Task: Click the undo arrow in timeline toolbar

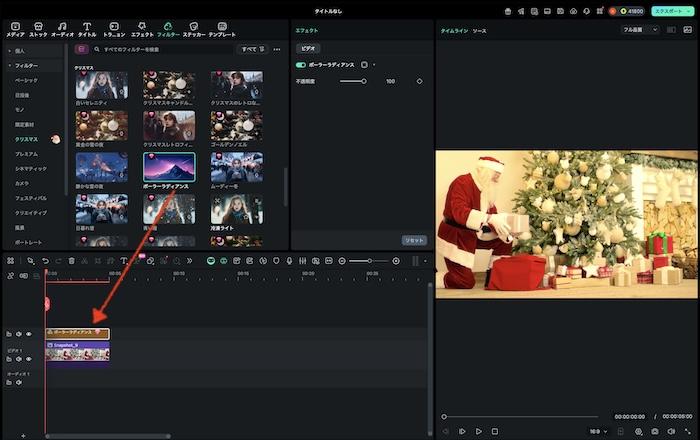Action: point(45,261)
